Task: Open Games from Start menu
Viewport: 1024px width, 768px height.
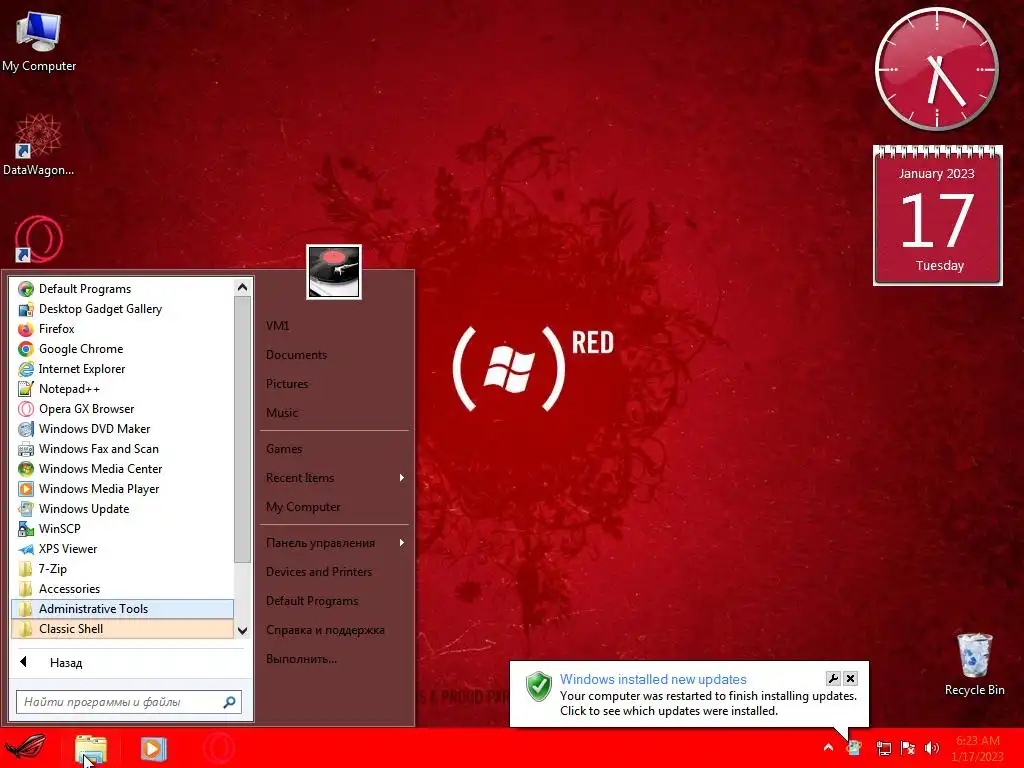Action: (x=334, y=449)
